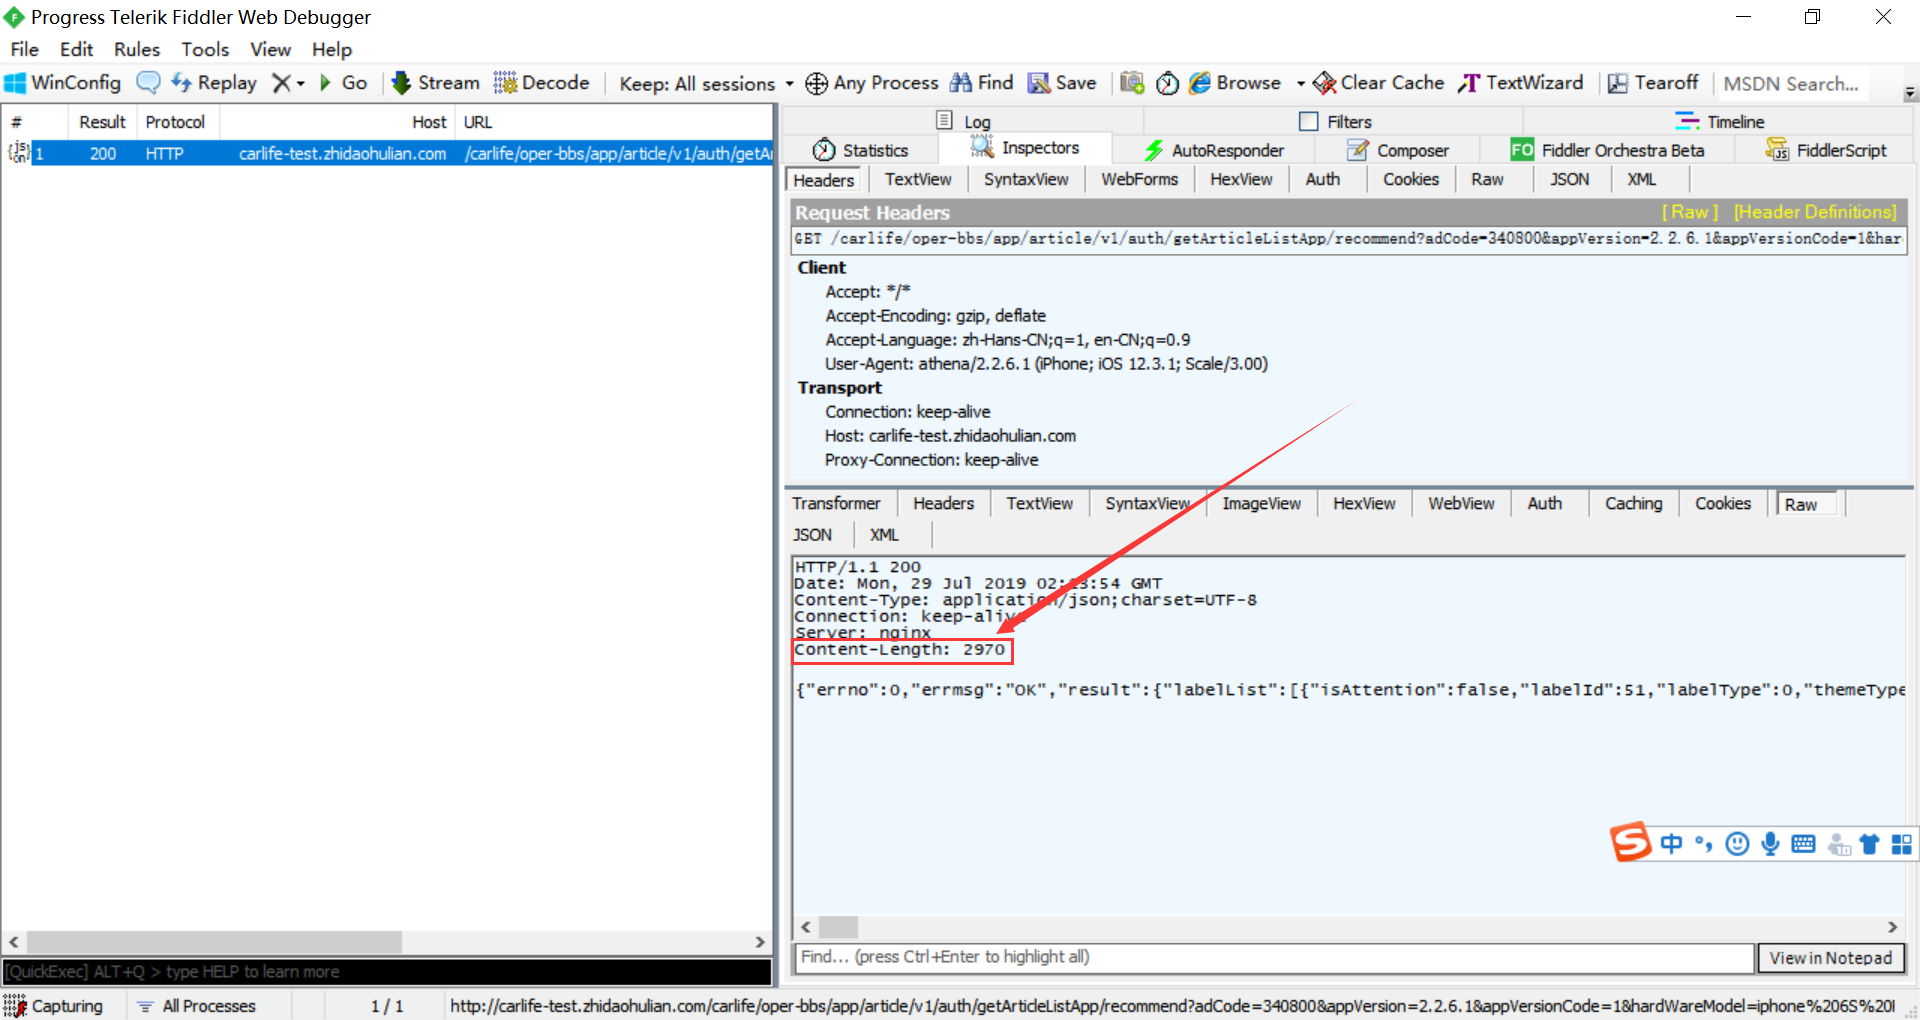1920x1020 pixels.
Task: Open All Processes filter in status bar
Action: pos(197,1006)
